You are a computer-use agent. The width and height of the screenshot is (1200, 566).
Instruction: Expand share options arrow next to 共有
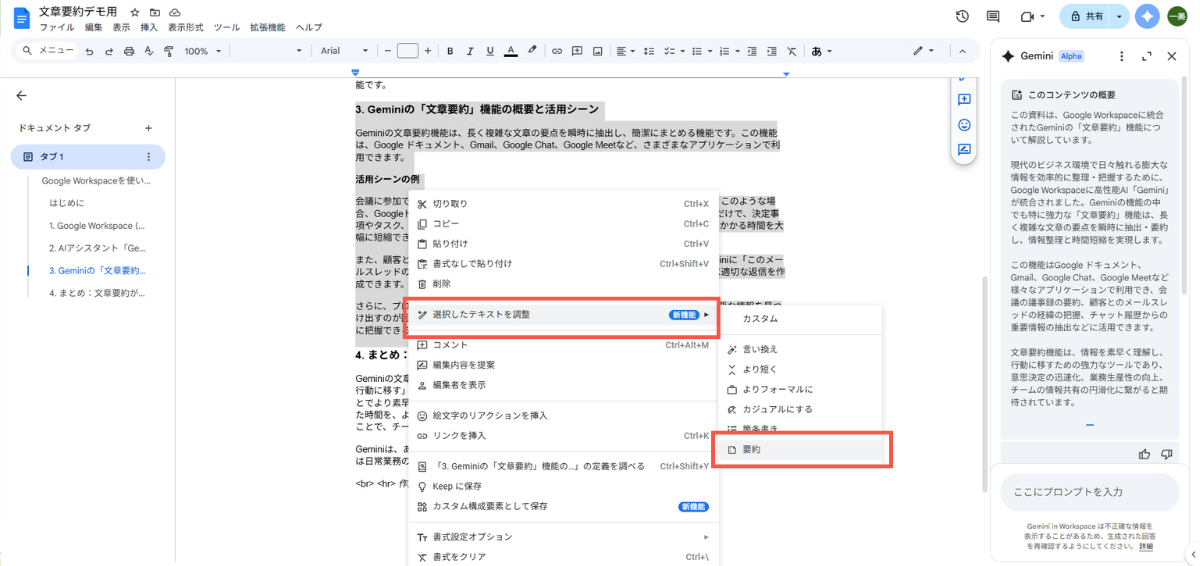[1119, 17]
